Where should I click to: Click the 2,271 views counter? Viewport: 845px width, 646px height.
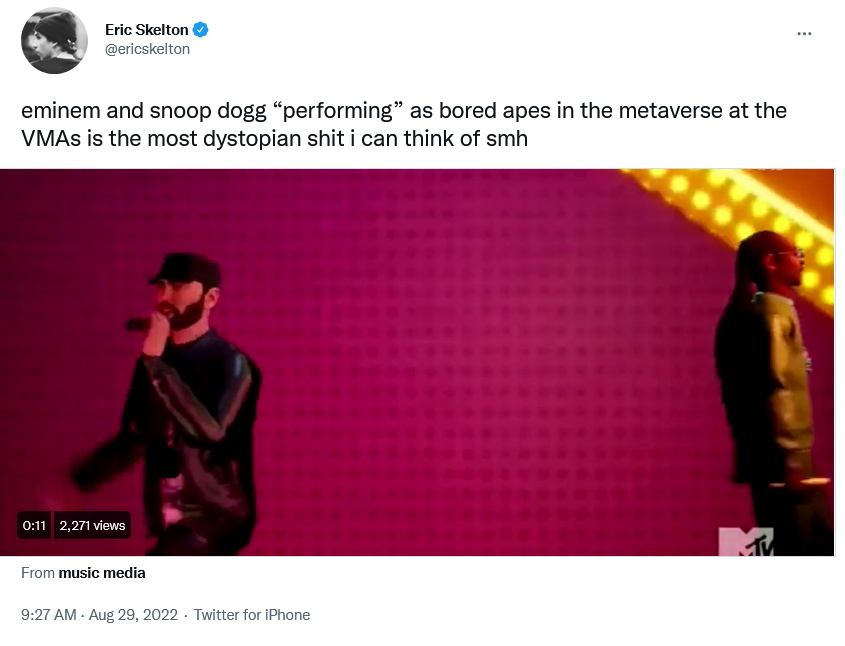point(92,525)
